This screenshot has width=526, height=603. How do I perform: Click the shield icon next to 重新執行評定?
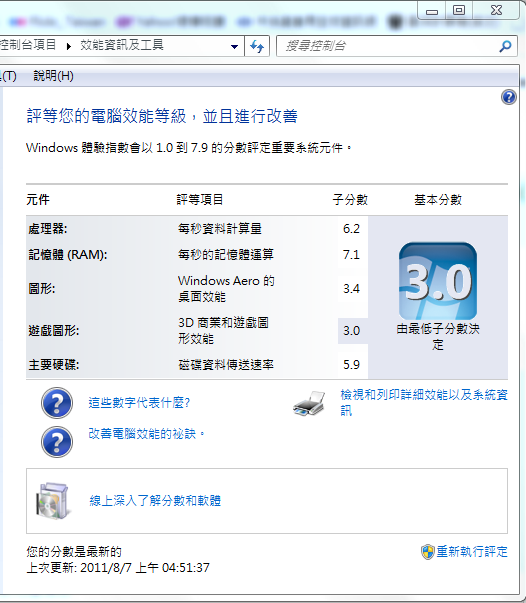tap(427, 552)
